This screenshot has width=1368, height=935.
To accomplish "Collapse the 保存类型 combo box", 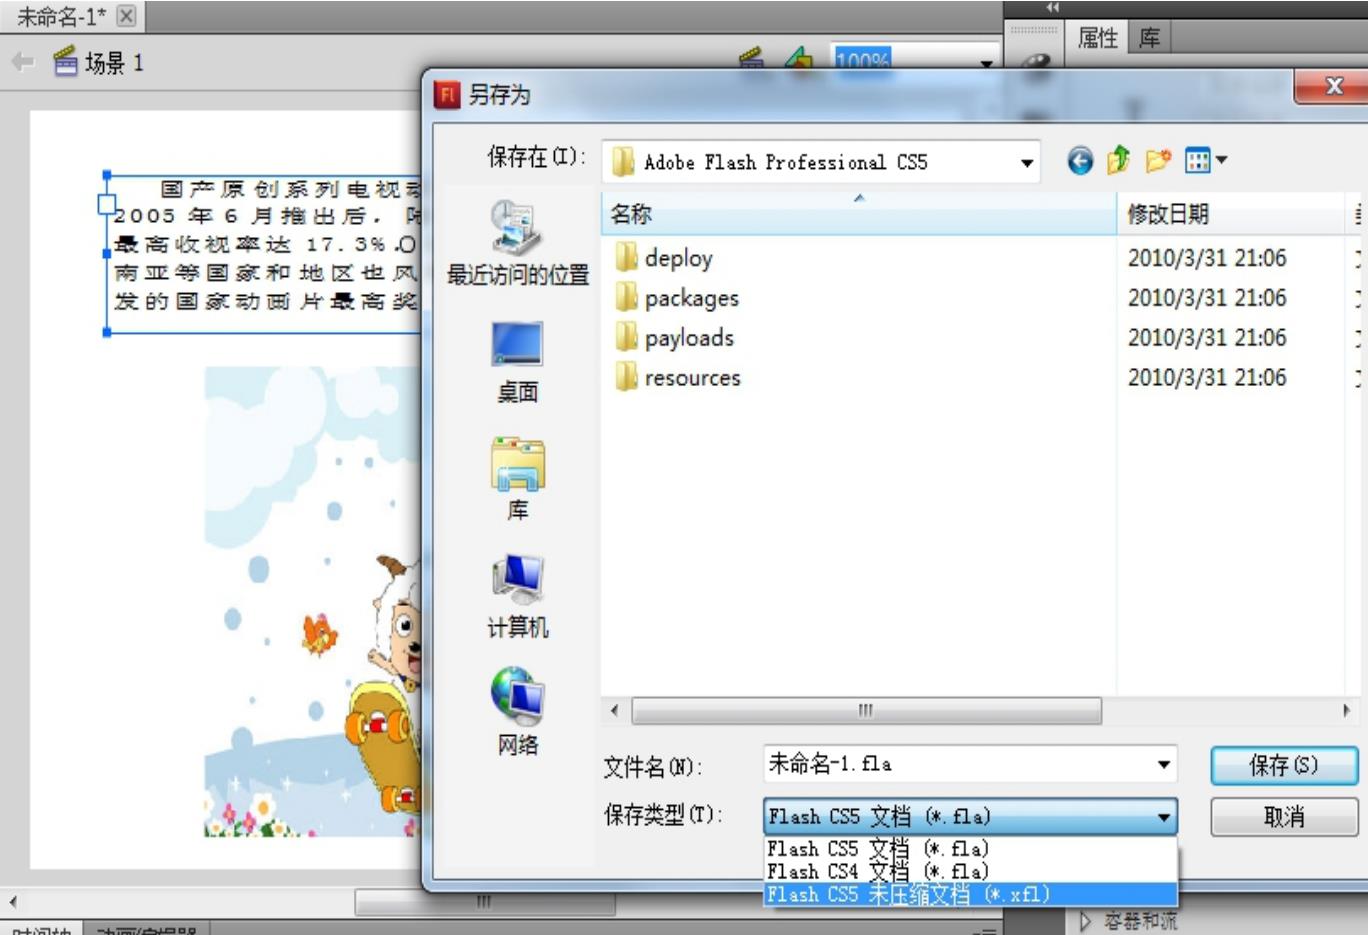I will pyautogui.click(x=1163, y=817).
